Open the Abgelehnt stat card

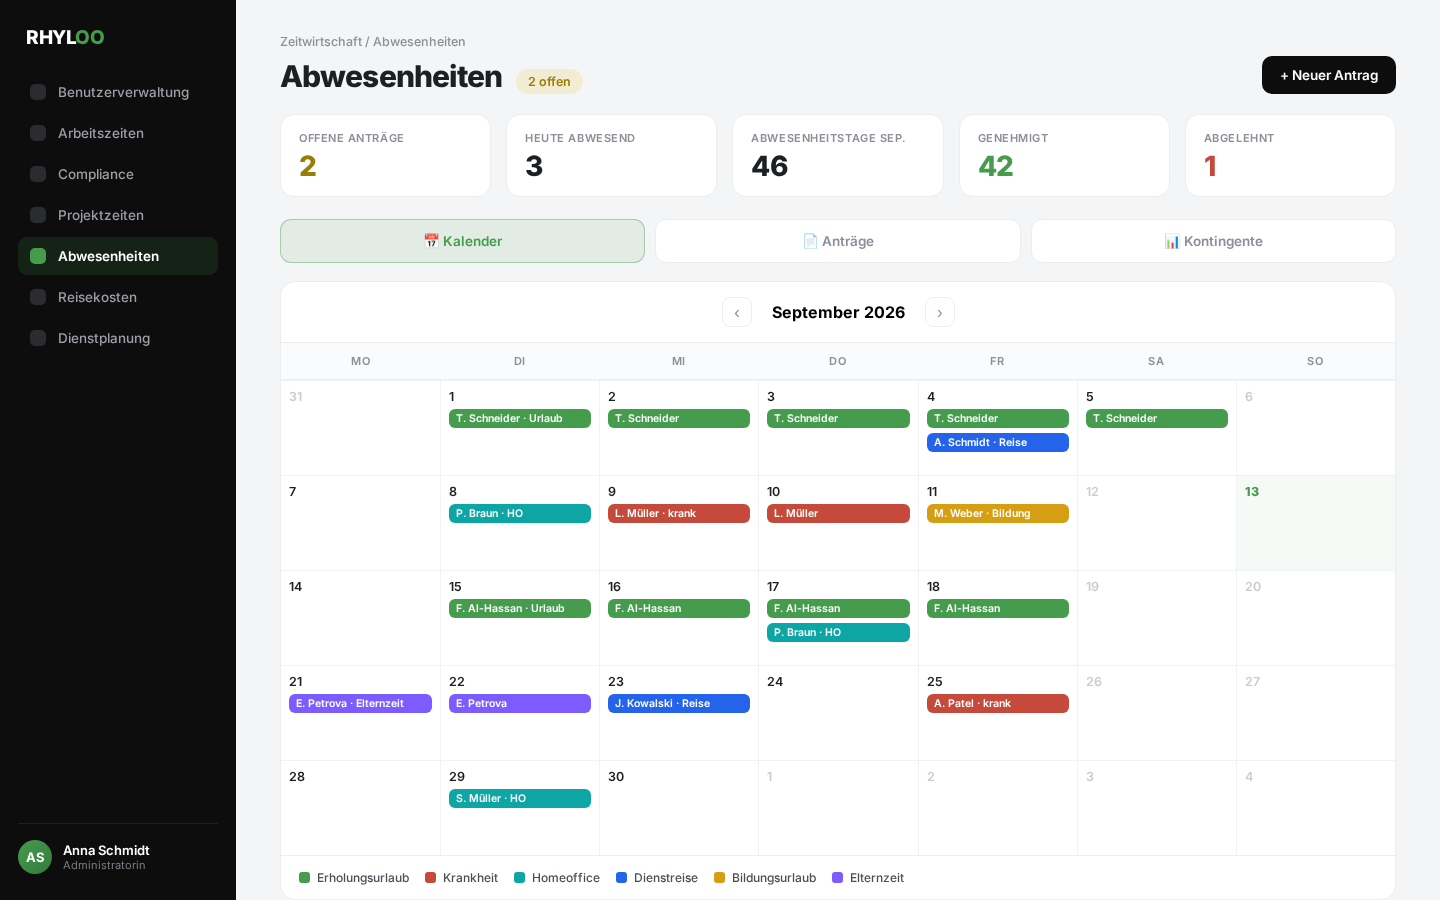pos(1290,156)
